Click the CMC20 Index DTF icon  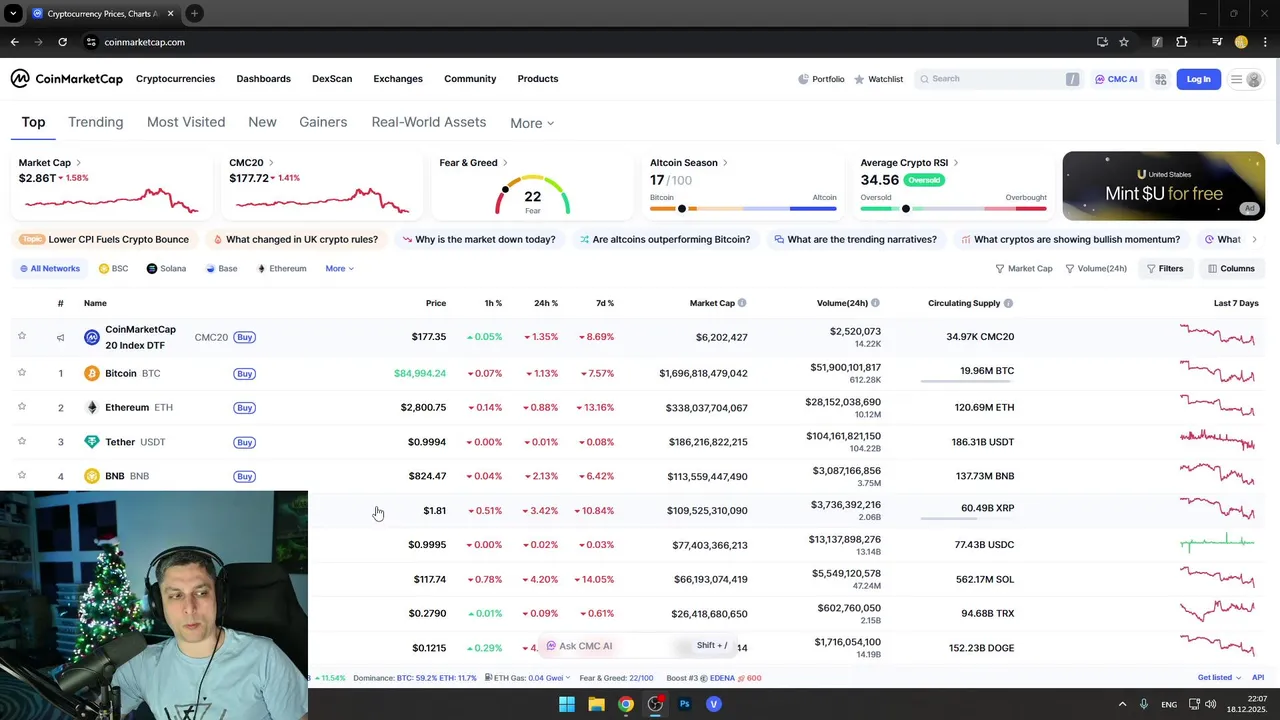coord(92,337)
